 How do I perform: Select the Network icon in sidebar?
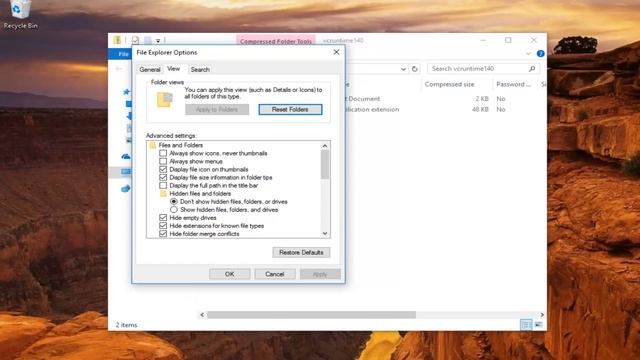pos(126,188)
